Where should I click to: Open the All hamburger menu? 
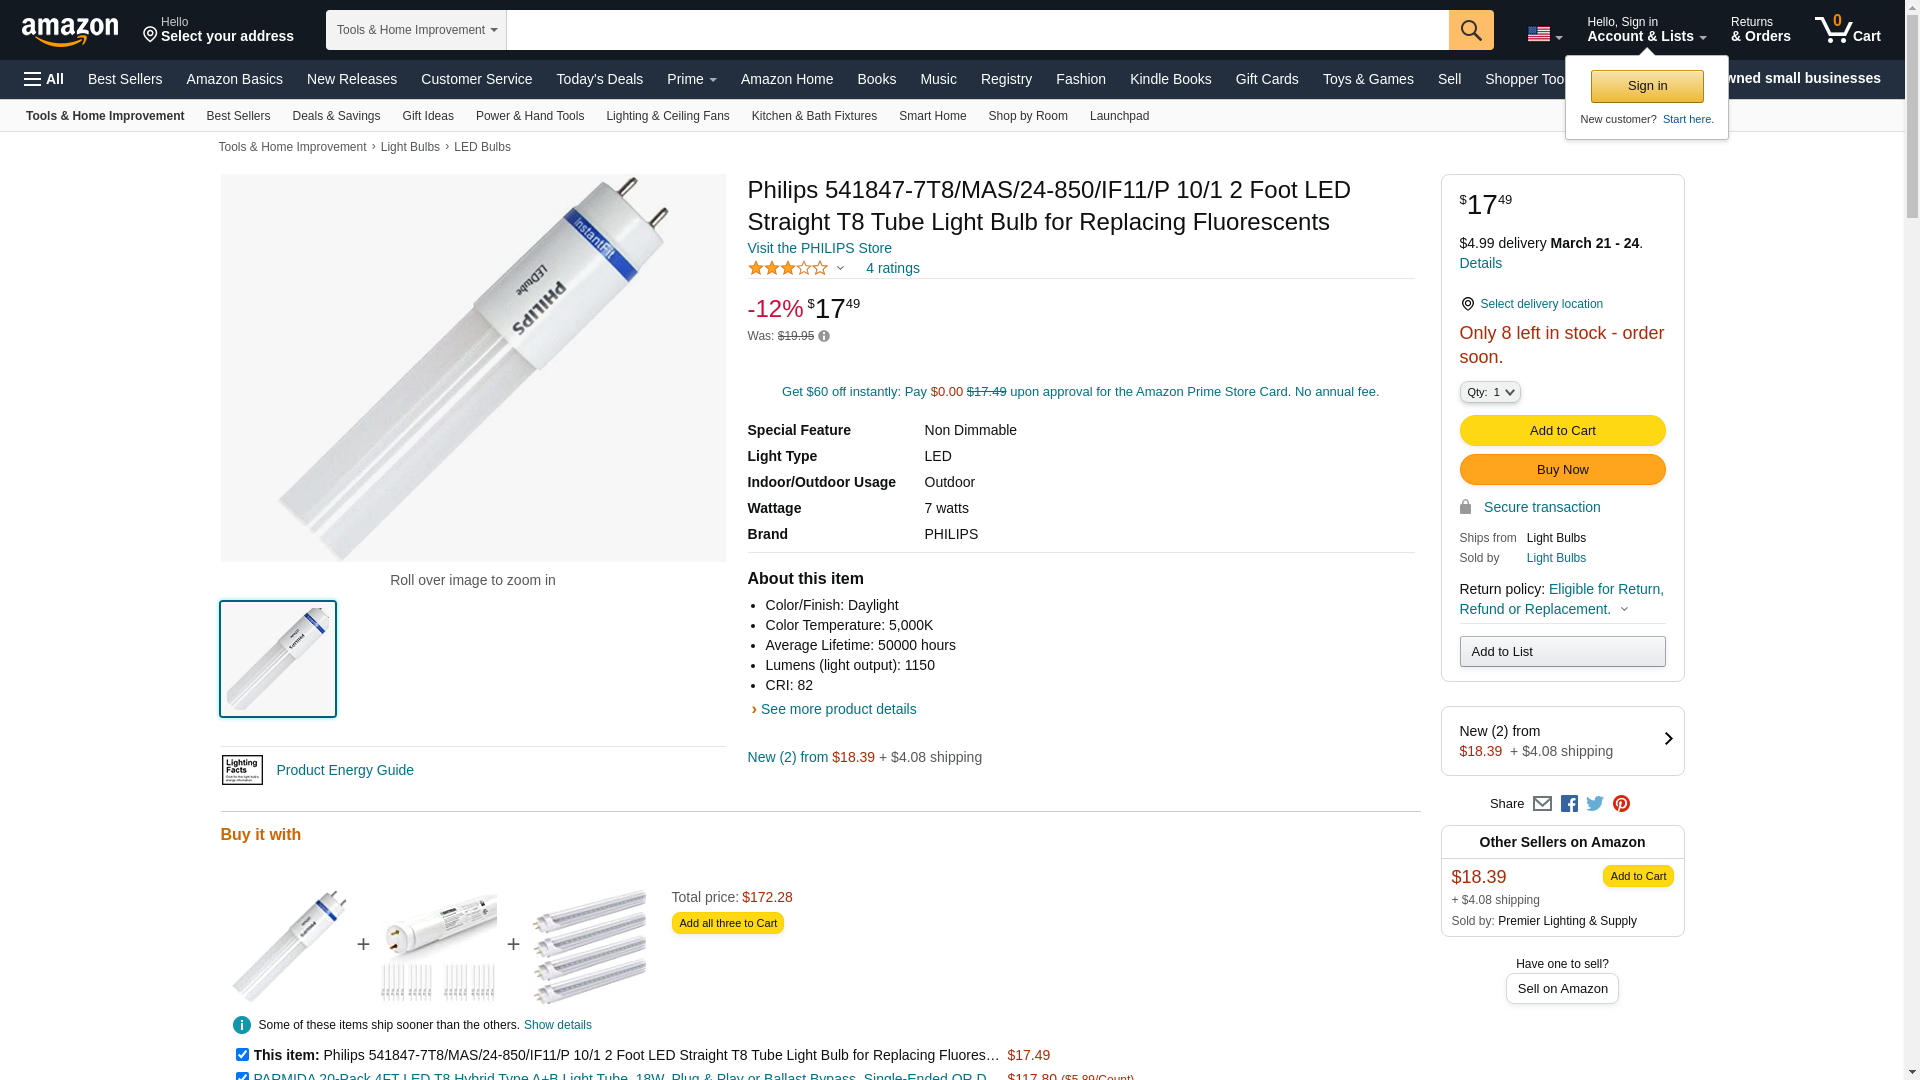pos(44,79)
